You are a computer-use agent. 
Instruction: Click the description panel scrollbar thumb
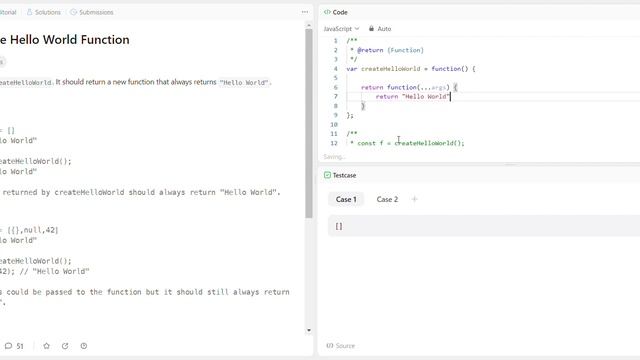click(309, 124)
